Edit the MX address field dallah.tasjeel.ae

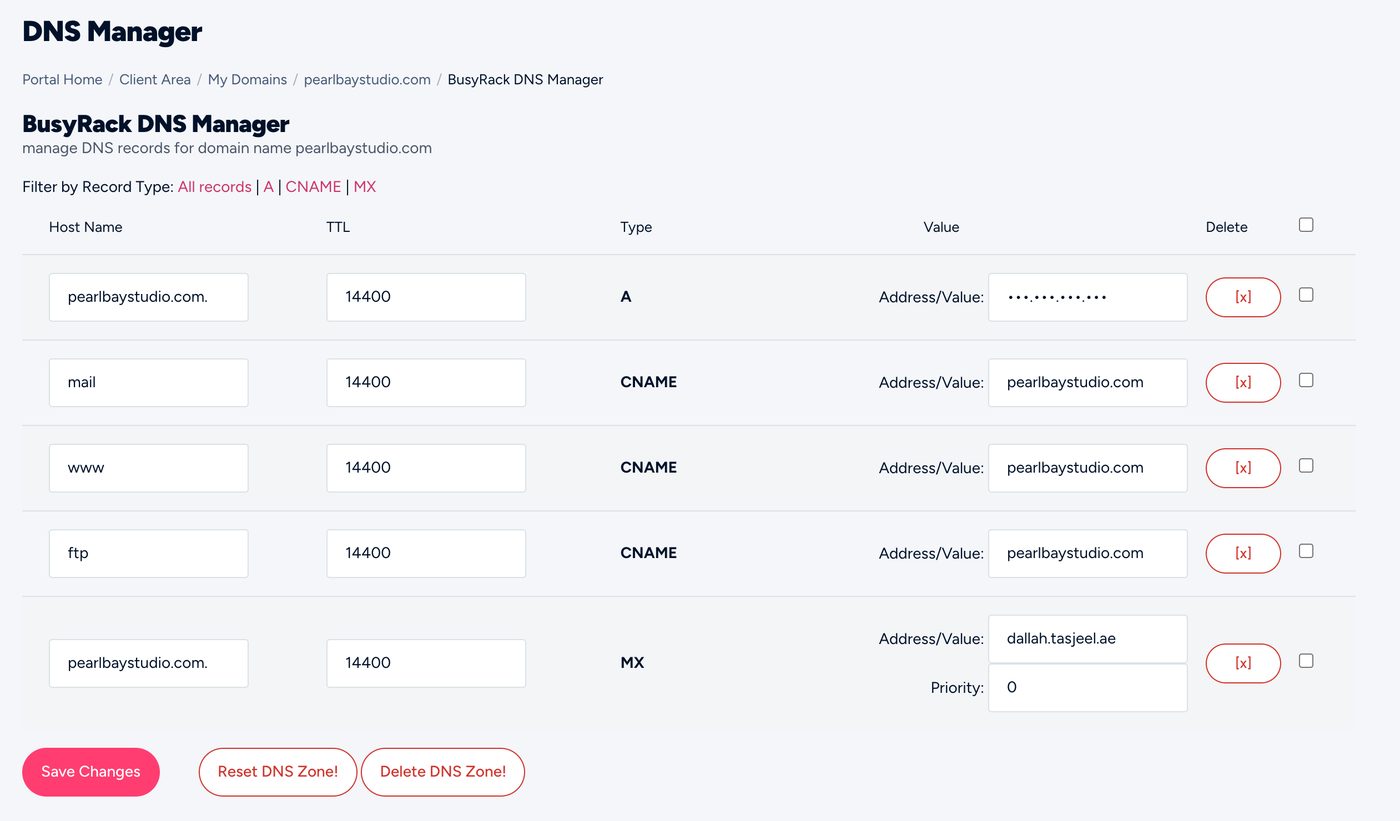click(1088, 639)
